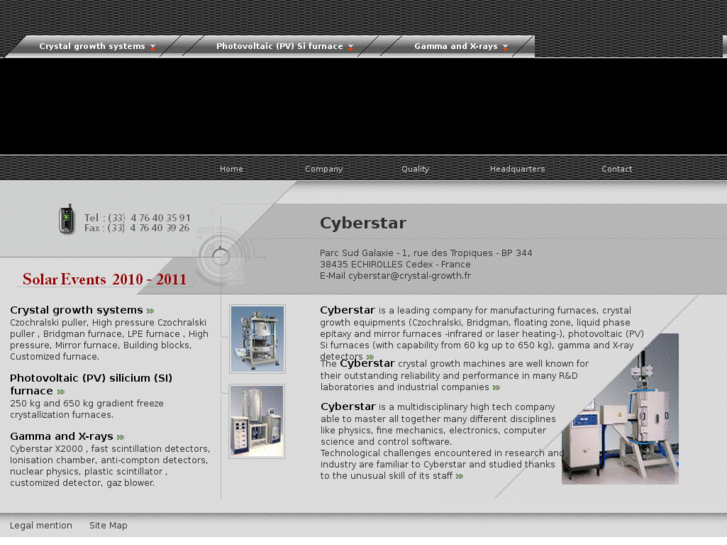Screen dimensions: 727x545
Task: Open the Crystal growth systems heading link
Action: click(x=77, y=310)
